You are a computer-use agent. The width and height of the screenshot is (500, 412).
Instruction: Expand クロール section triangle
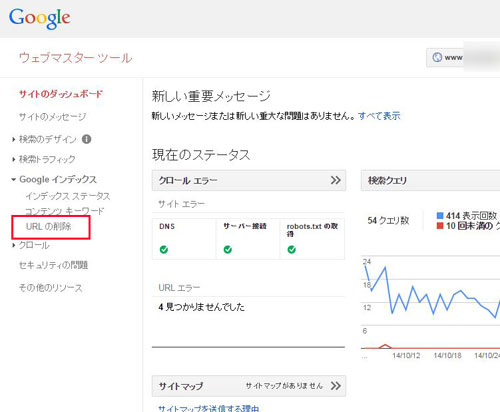tap(14, 245)
